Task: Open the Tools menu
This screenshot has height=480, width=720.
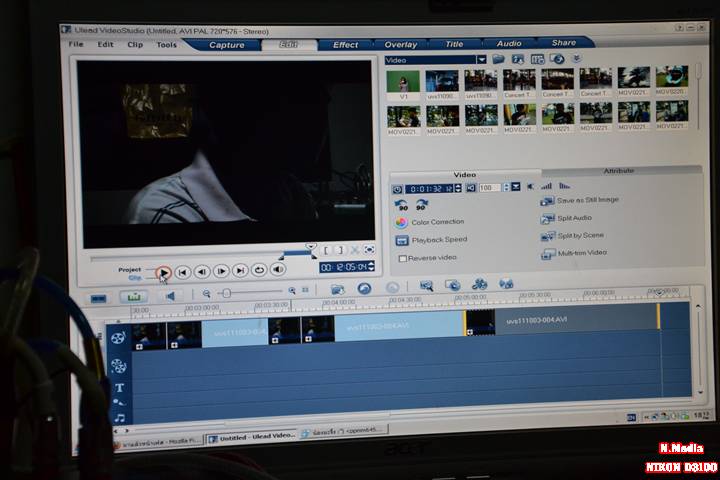Action: coord(166,45)
